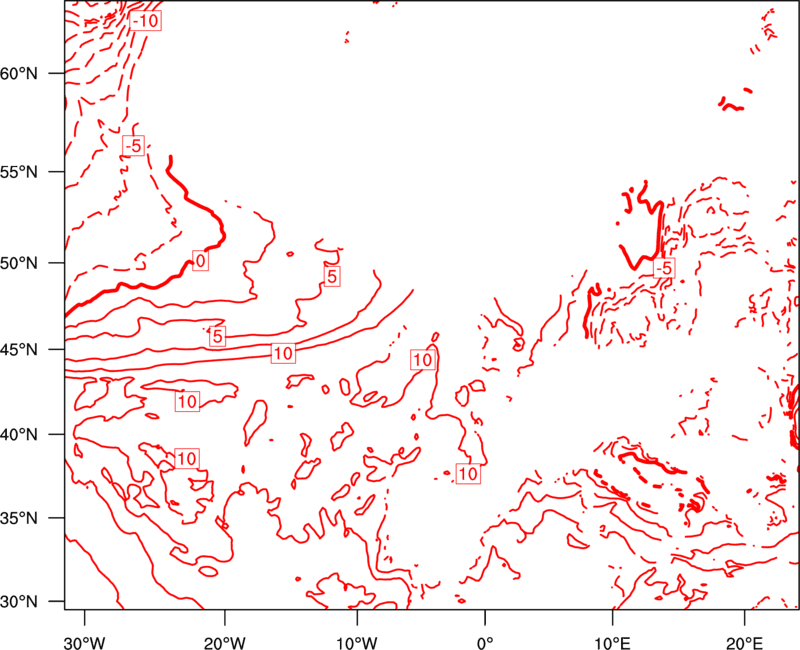Click the 0 contour label on thick line
Viewport: 800px width, 650px height.
[x=201, y=261]
